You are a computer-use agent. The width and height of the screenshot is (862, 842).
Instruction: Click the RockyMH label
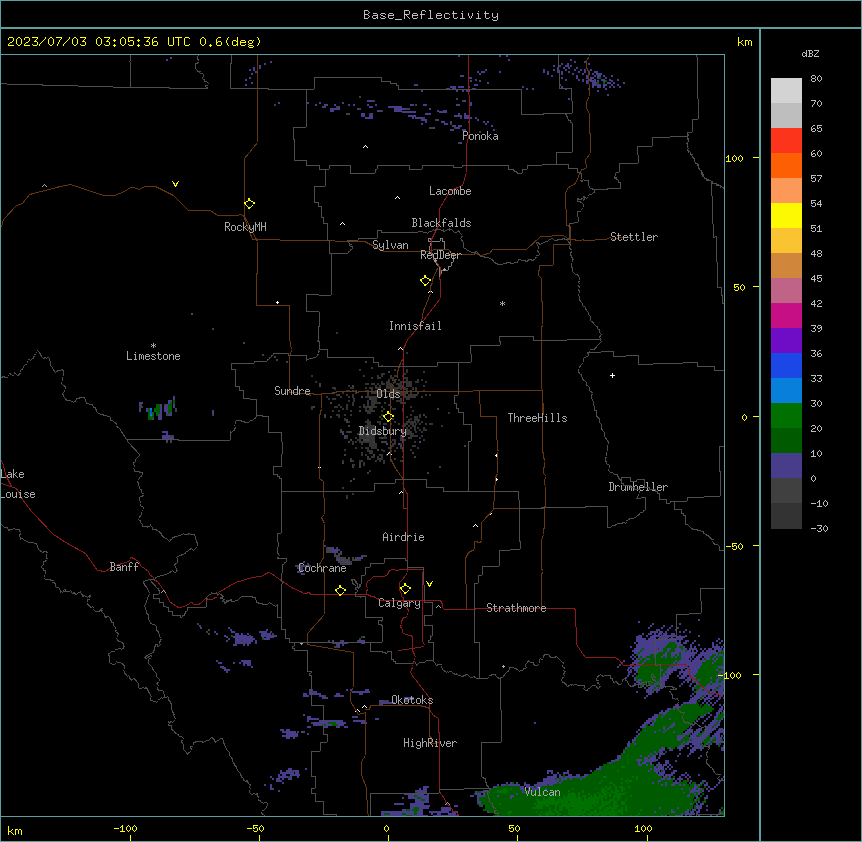click(245, 227)
